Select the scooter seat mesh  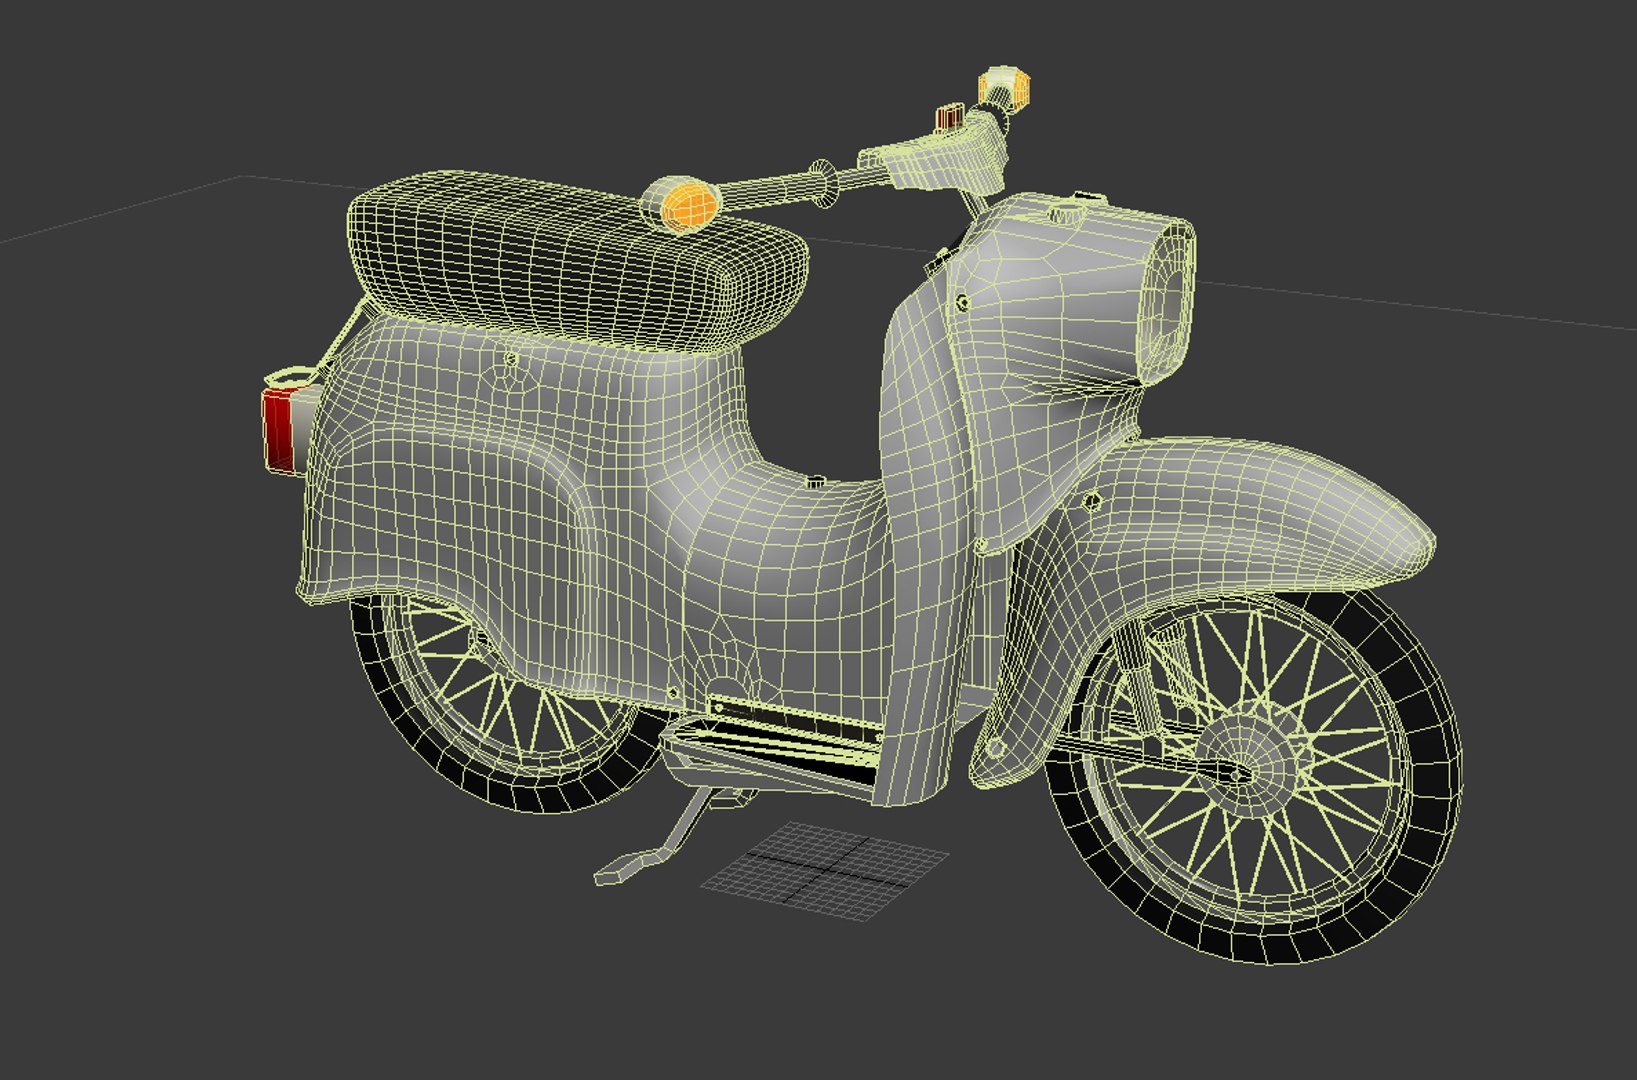[577, 263]
